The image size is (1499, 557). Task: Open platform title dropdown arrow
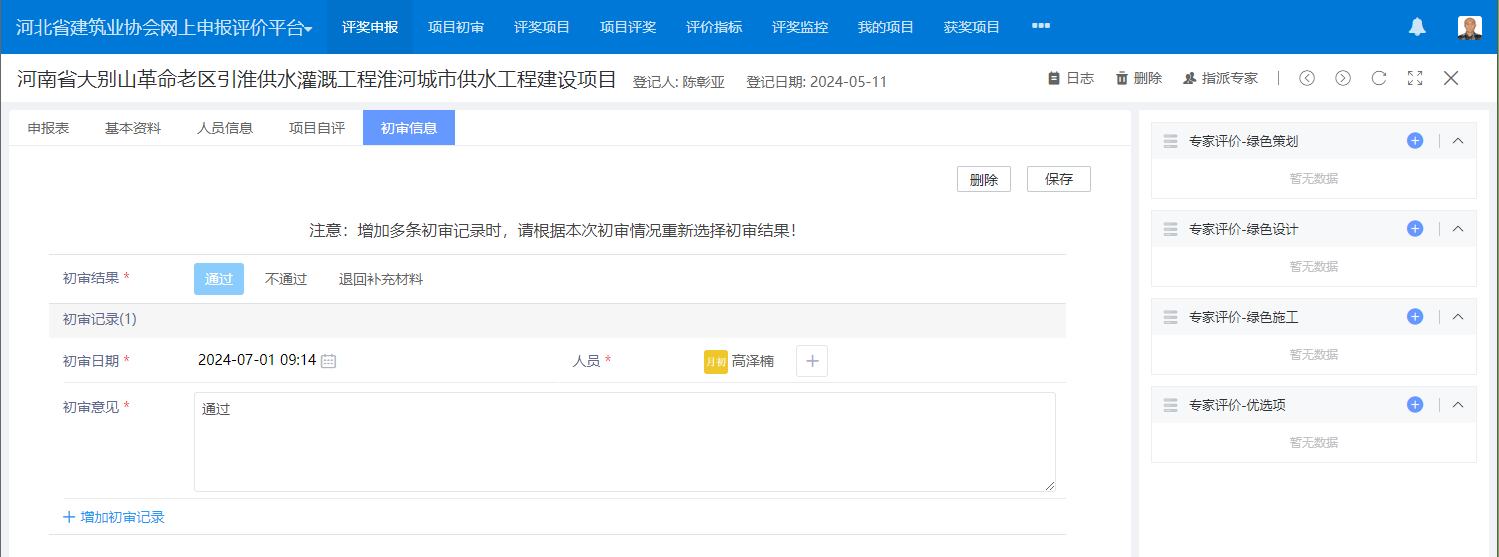tap(309, 29)
